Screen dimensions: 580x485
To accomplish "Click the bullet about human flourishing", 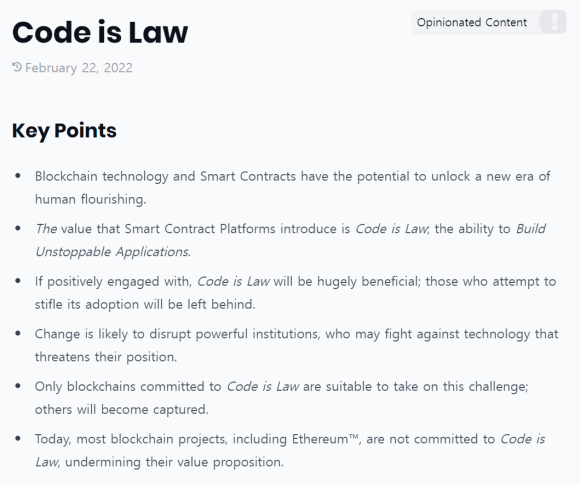I will [293, 188].
